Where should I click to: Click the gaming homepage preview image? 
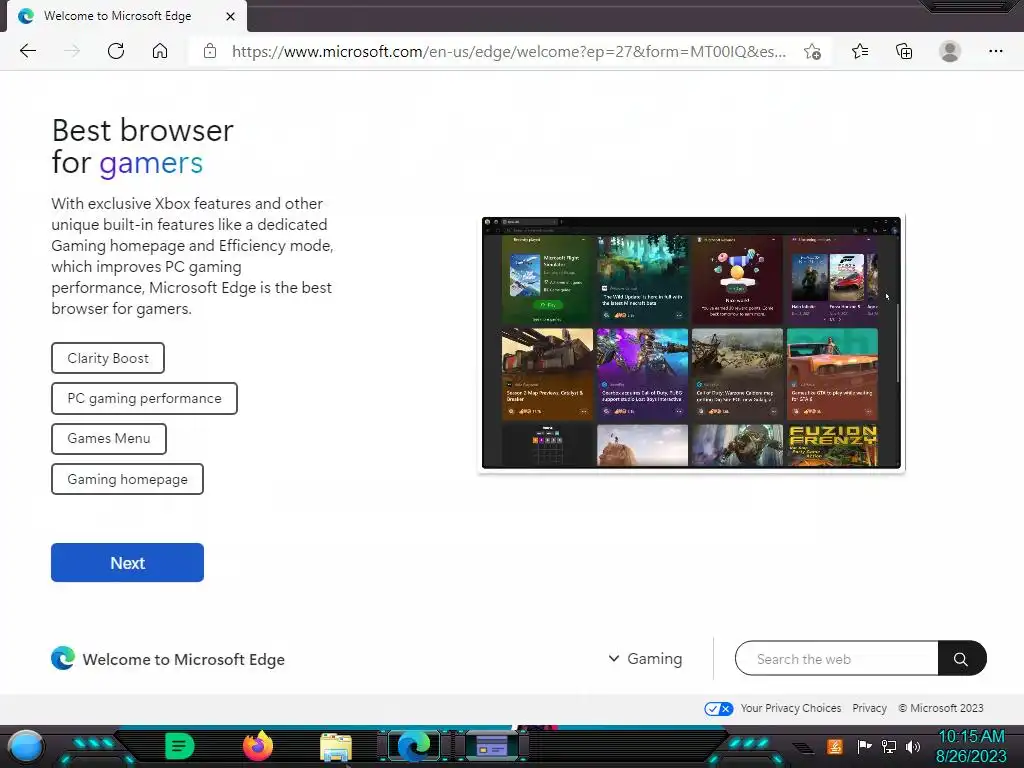(692, 343)
